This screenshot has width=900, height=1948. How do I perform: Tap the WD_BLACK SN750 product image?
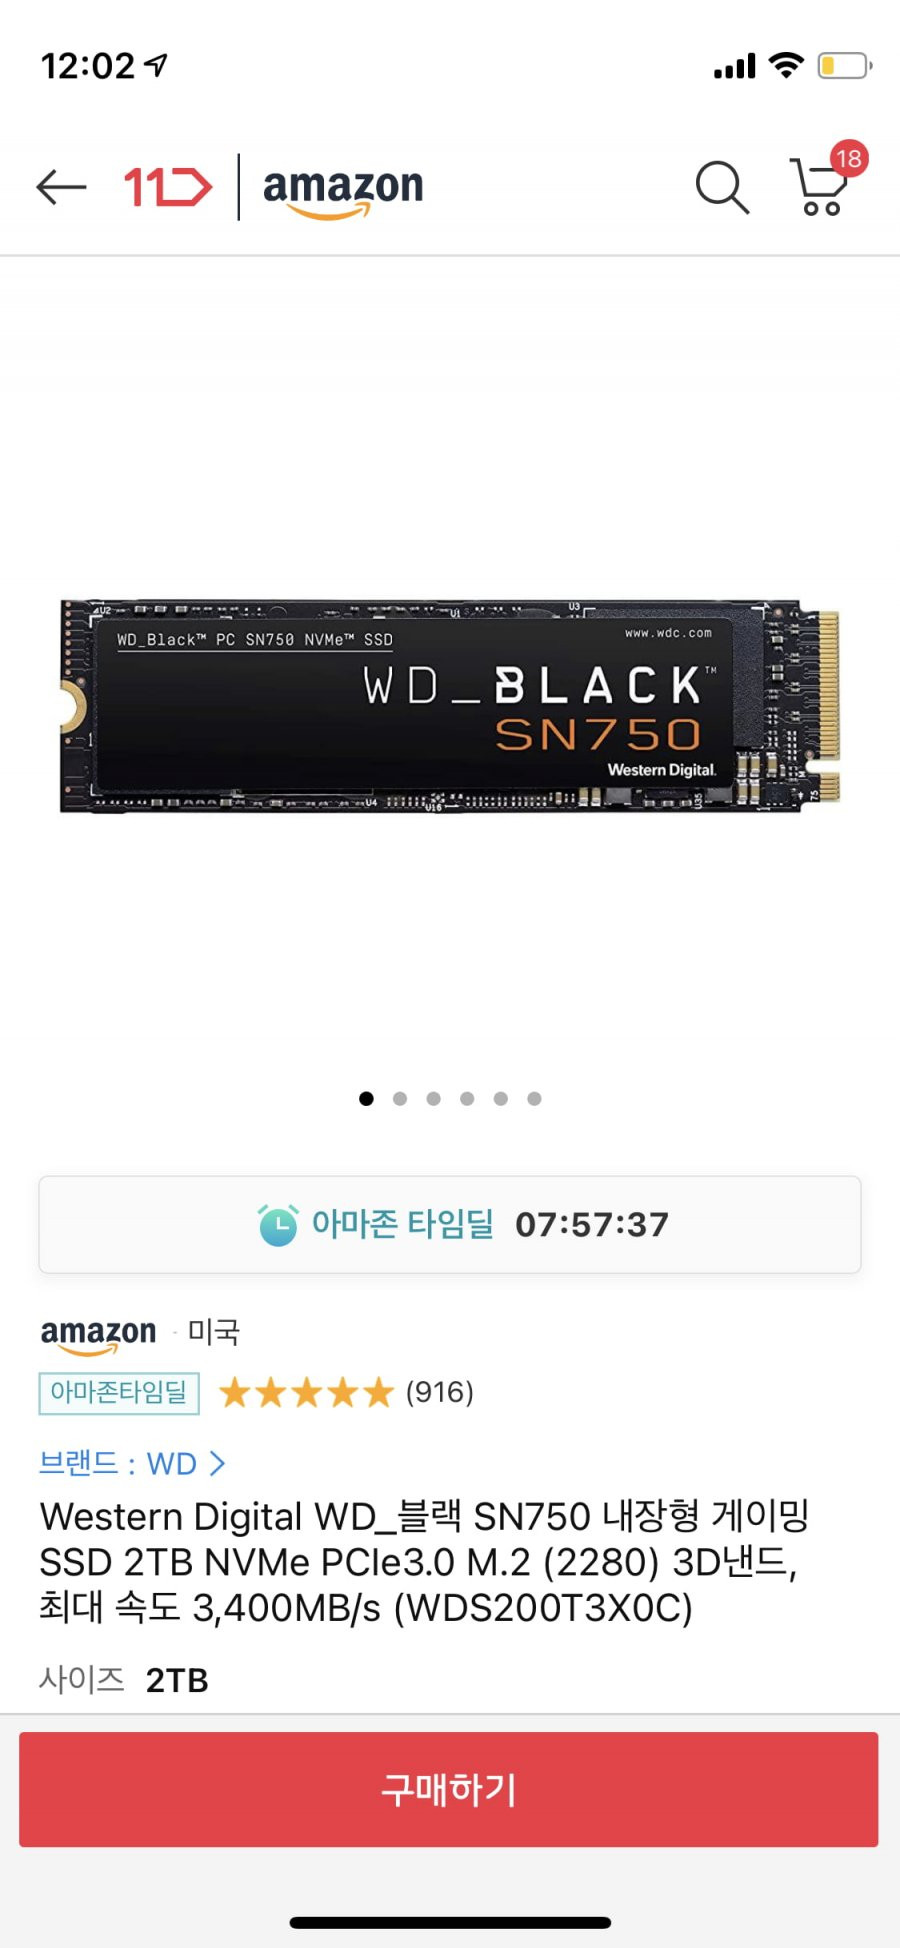[450, 706]
